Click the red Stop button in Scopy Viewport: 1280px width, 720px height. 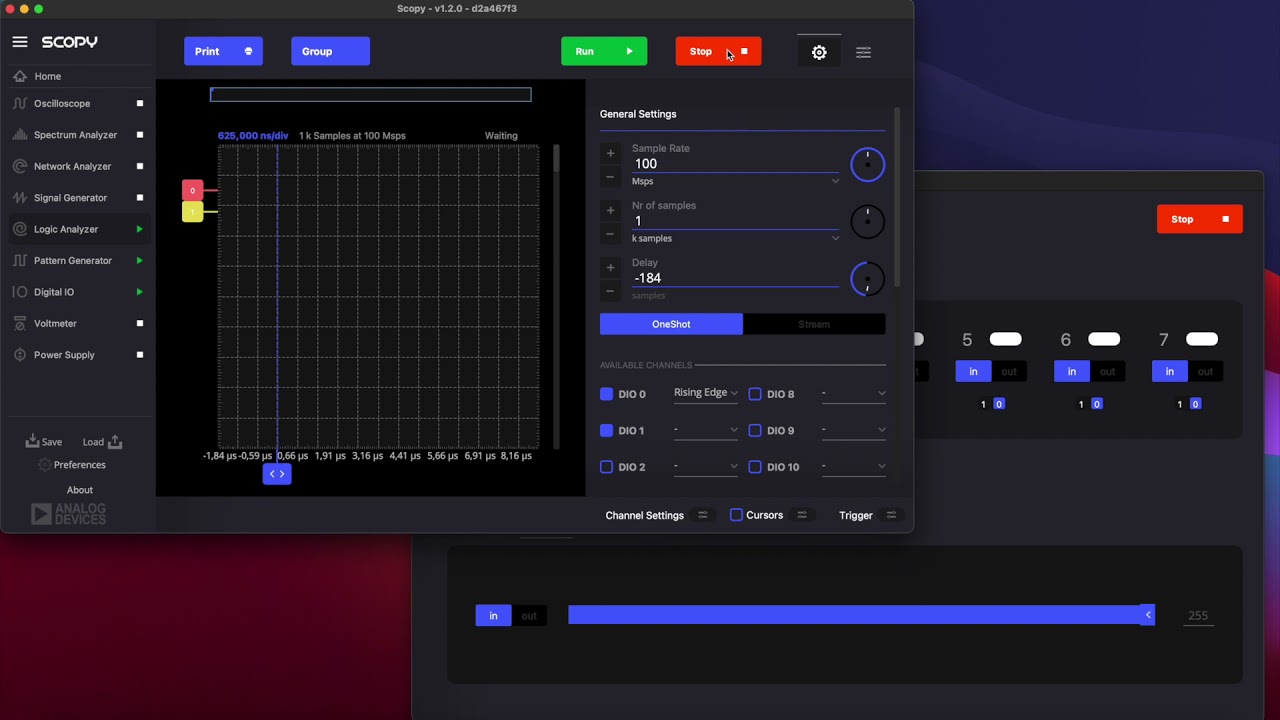tap(718, 51)
